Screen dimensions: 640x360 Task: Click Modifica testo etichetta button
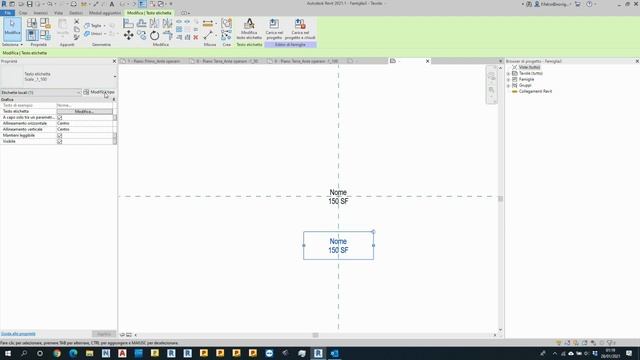click(x=249, y=29)
